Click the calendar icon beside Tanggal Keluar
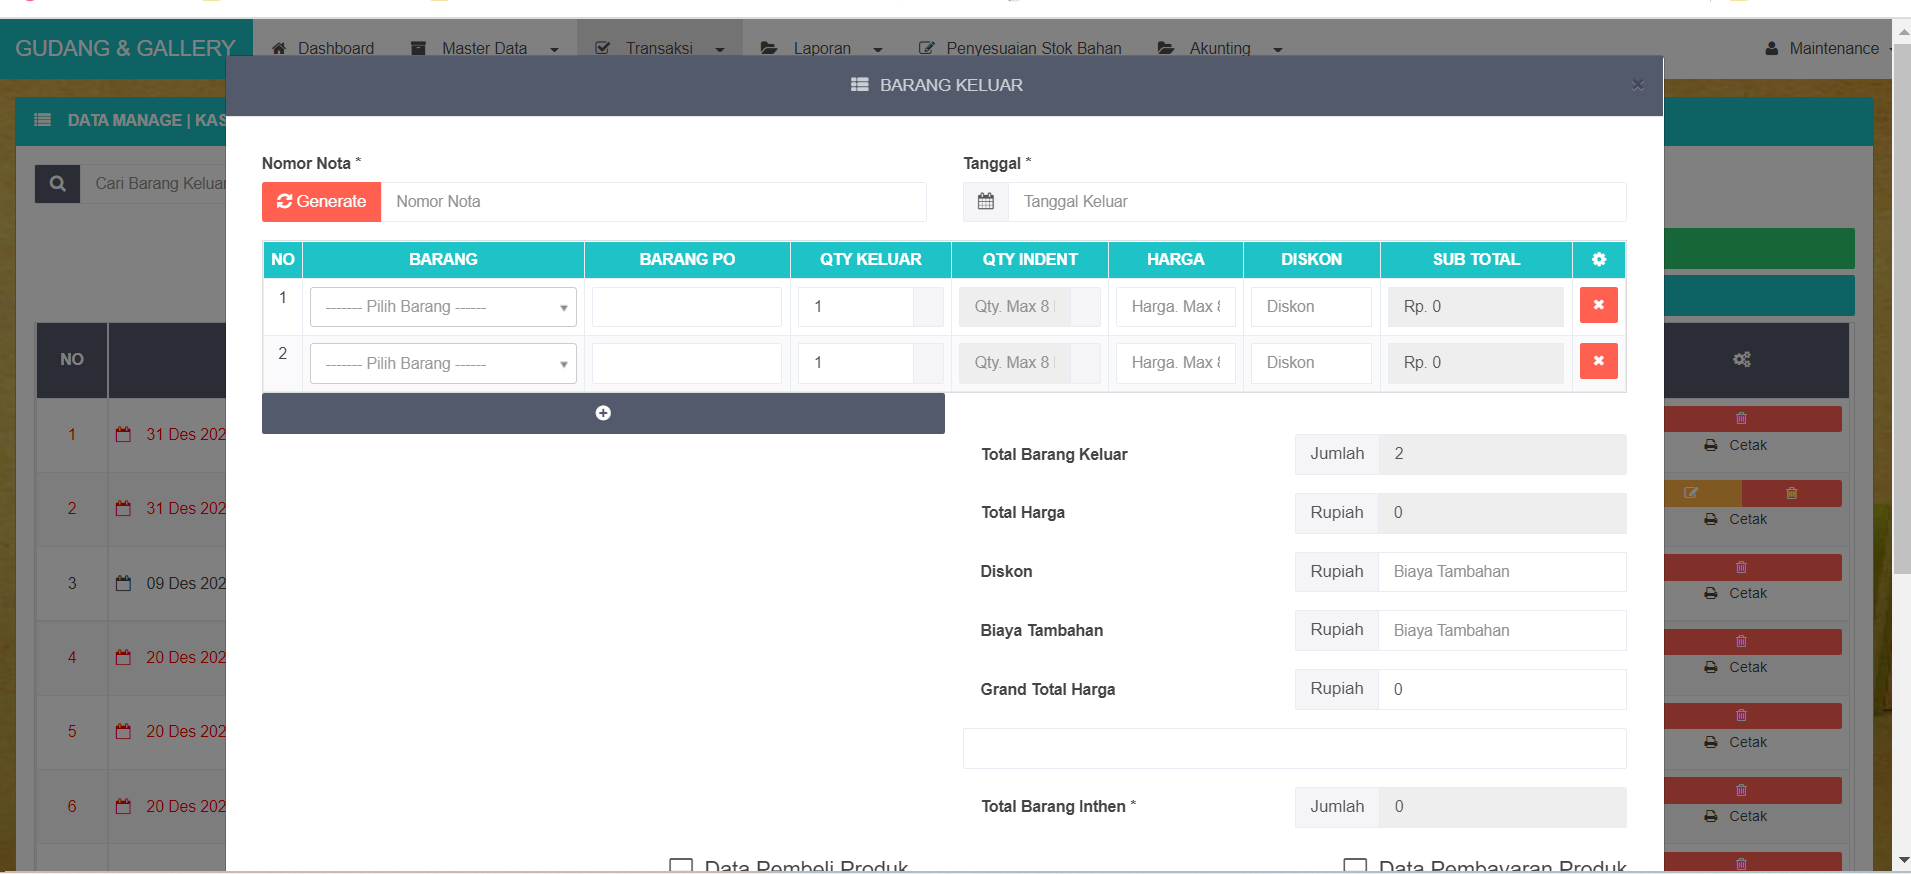This screenshot has height=874, width=1911. [985, 202]
